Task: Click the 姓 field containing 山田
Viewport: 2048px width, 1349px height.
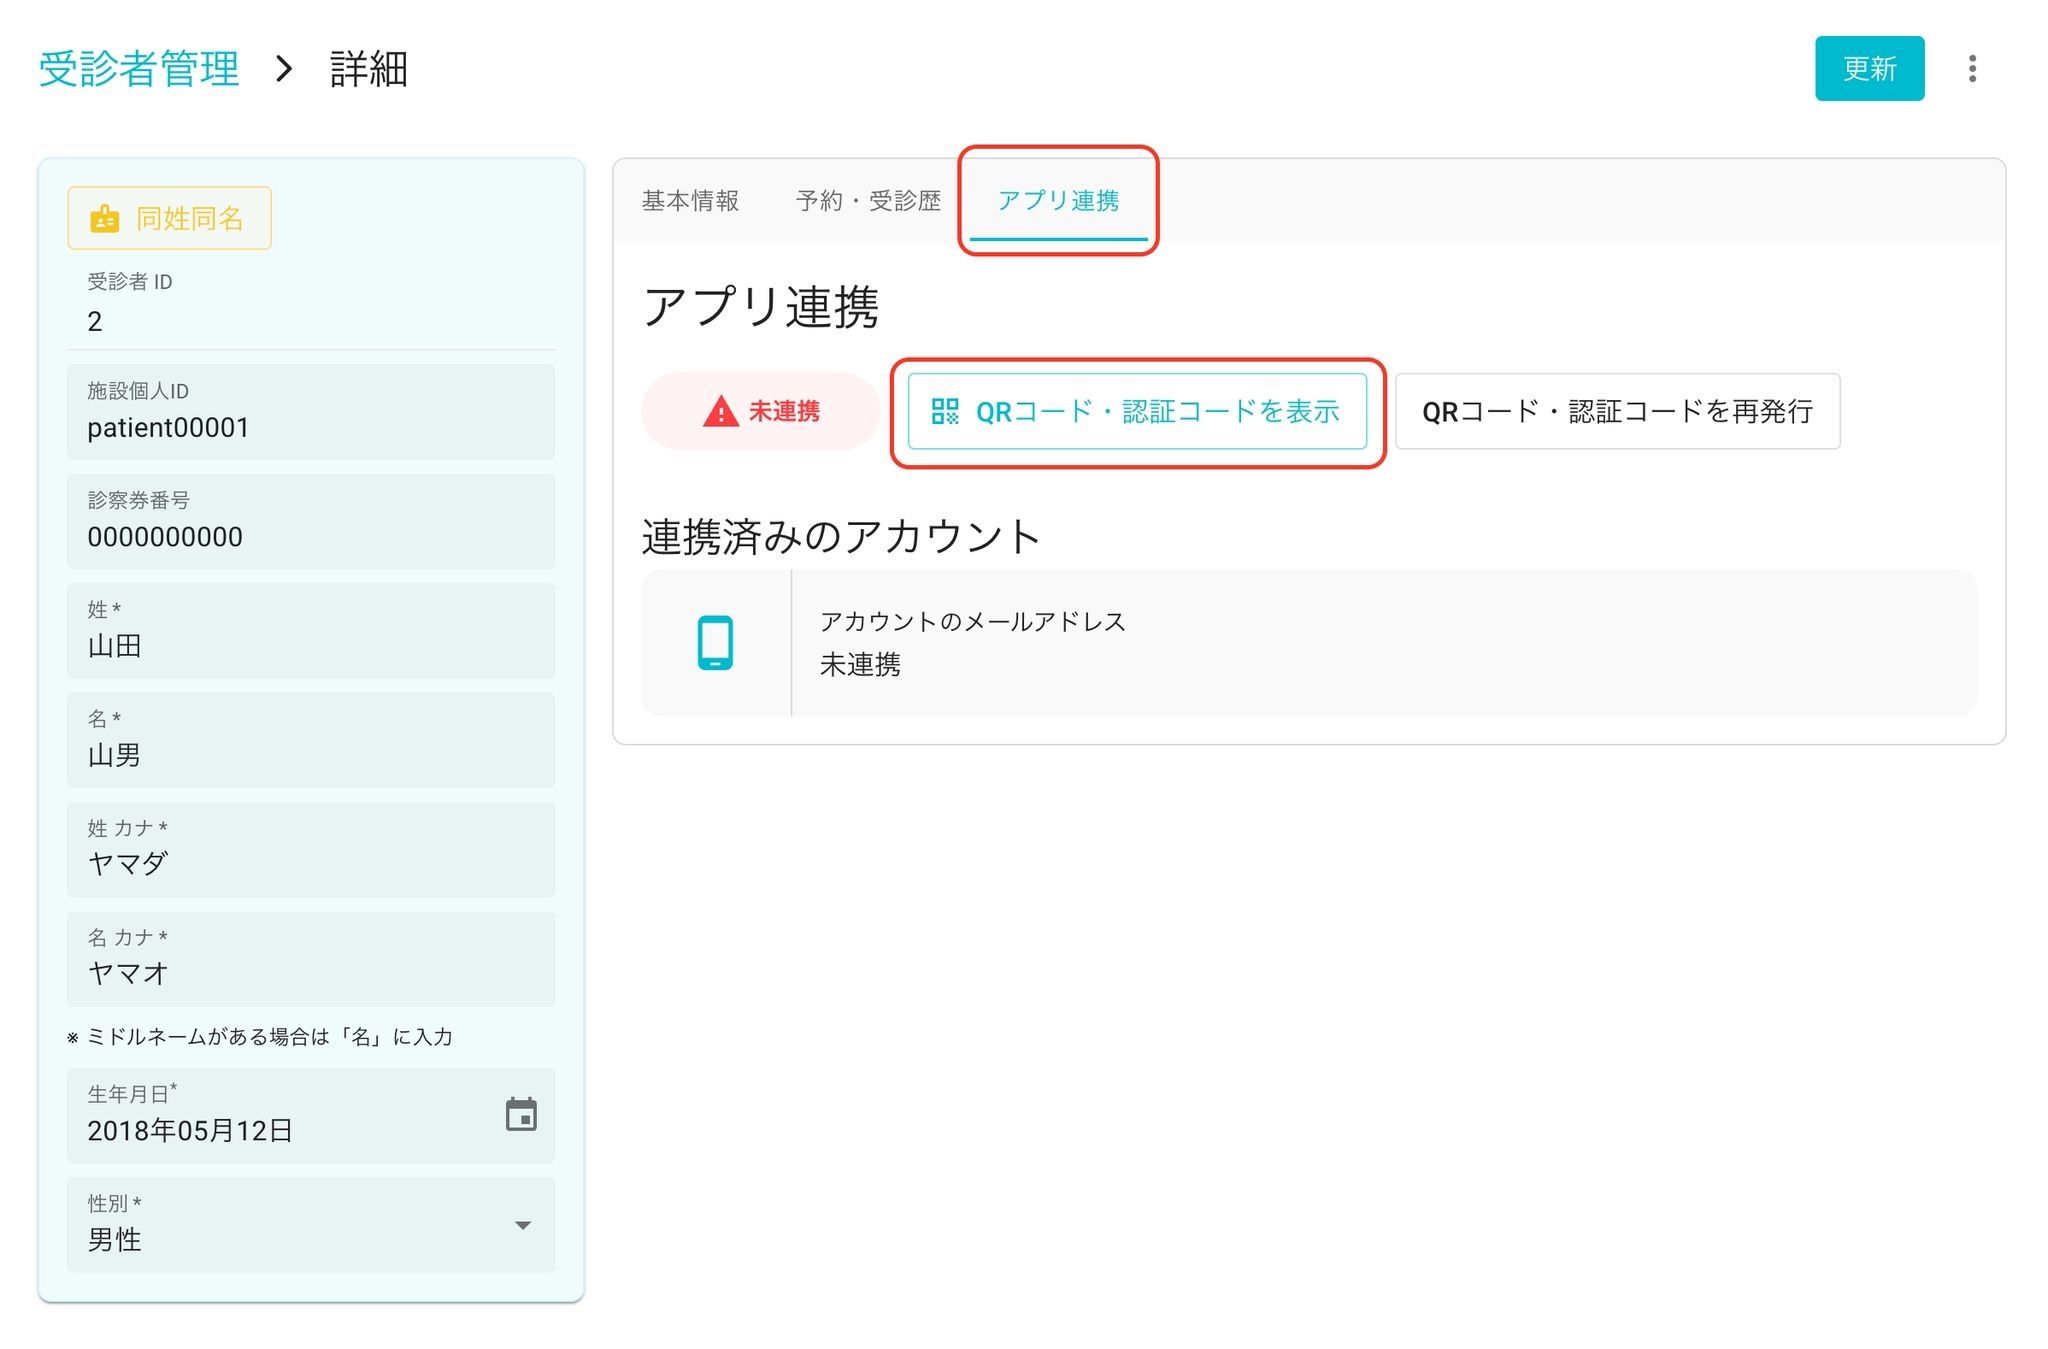Action: [310, 632]
